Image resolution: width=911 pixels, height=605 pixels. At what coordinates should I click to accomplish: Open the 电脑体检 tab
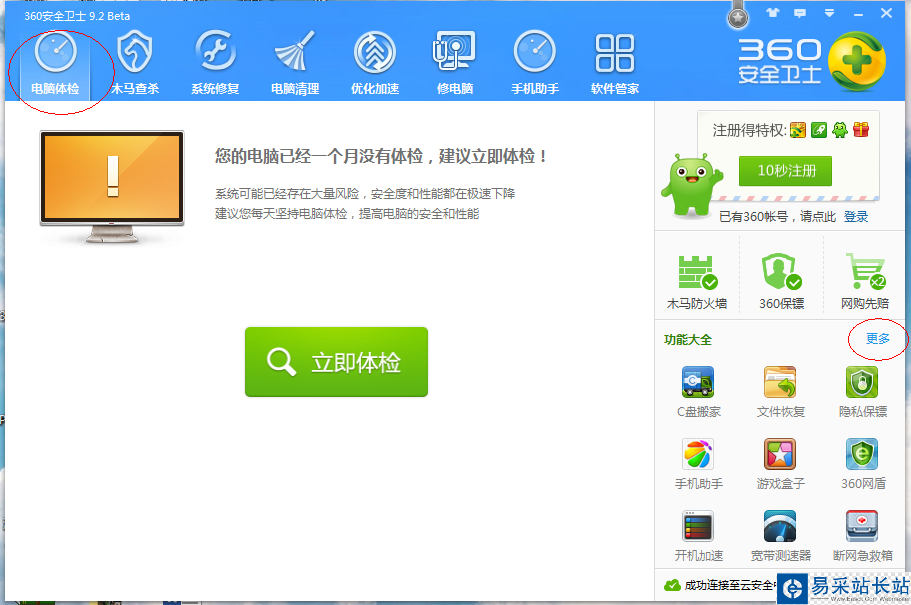click(x=55, y=64)
